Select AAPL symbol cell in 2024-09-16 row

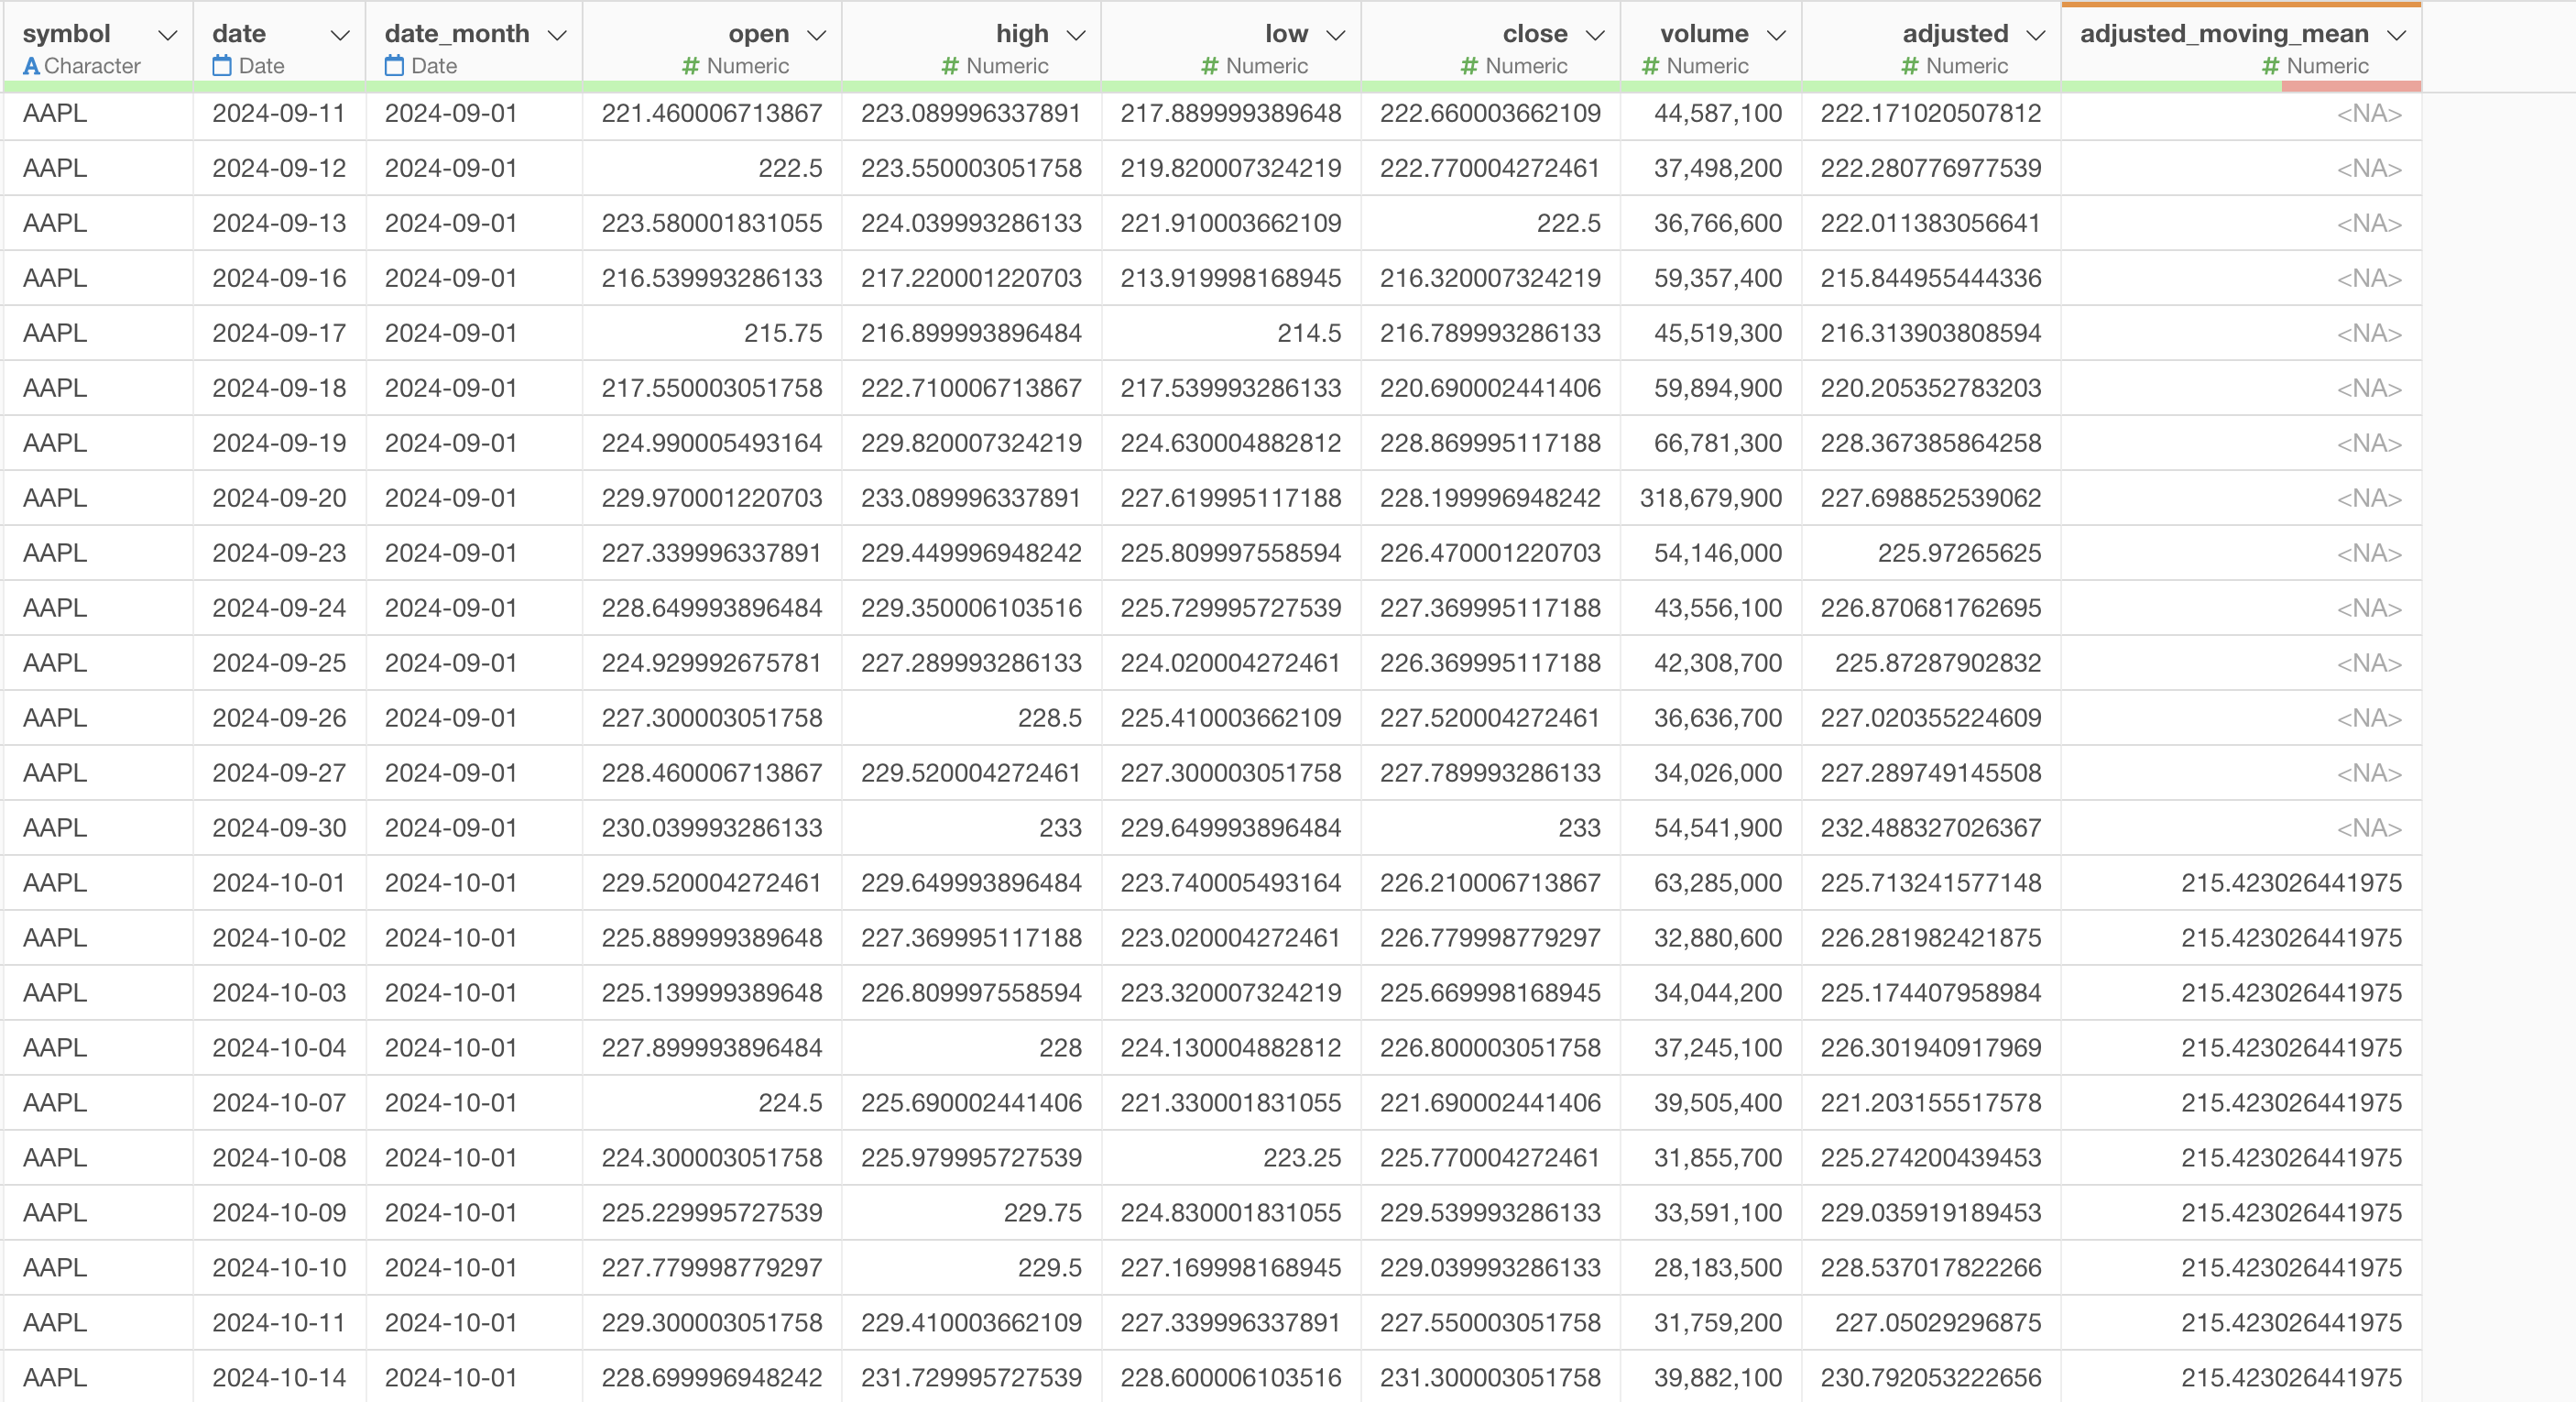pos(98,278)
